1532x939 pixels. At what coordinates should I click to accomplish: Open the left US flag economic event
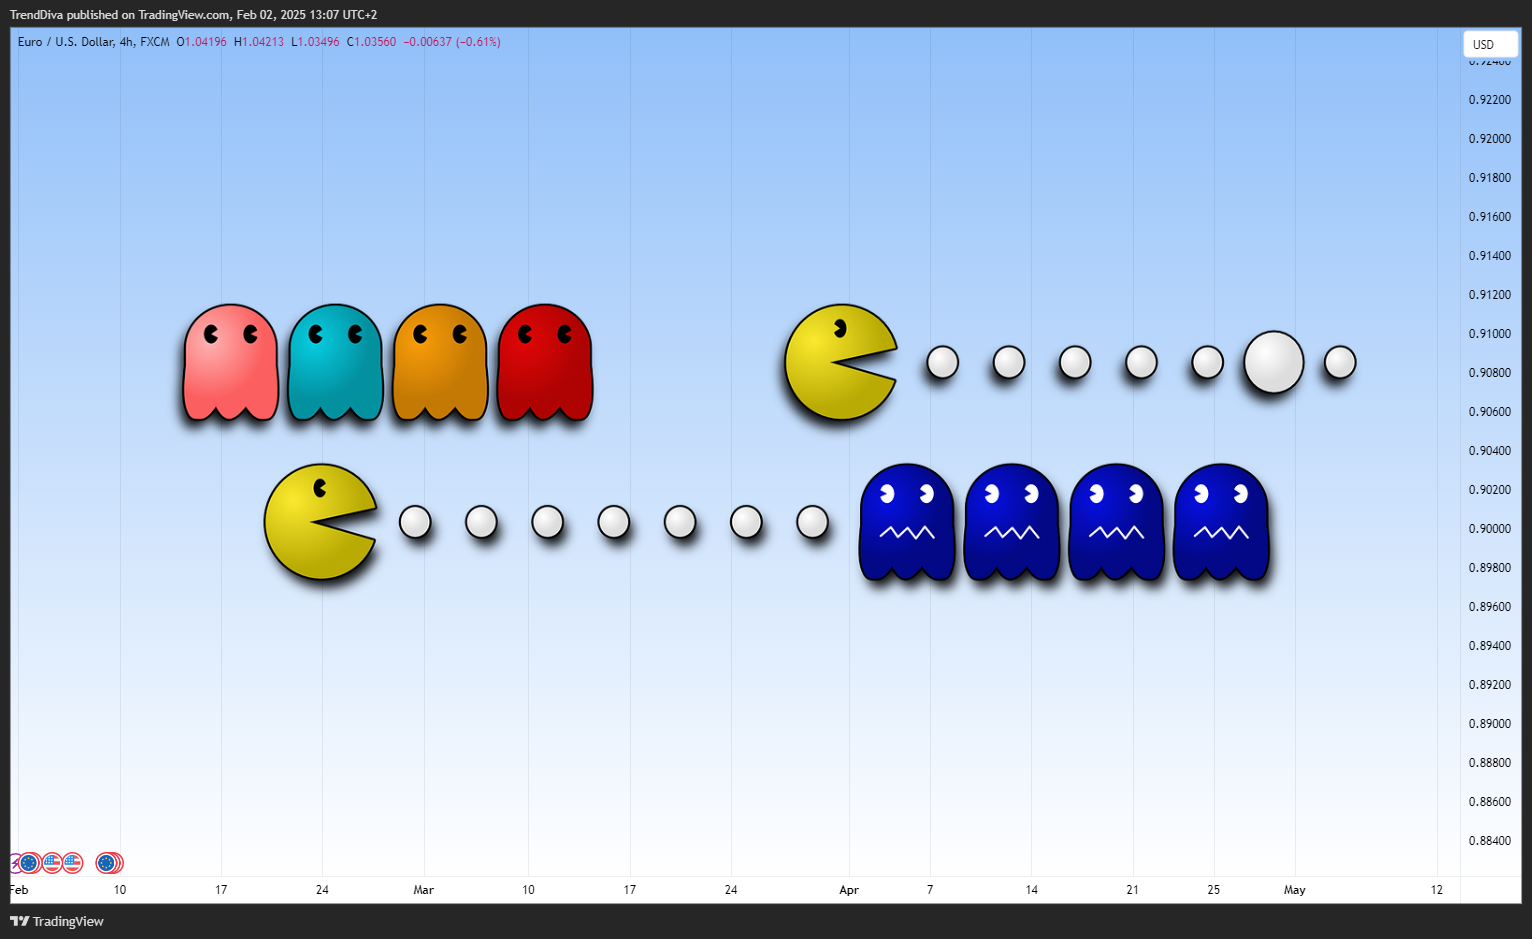[x=52, y=863]
